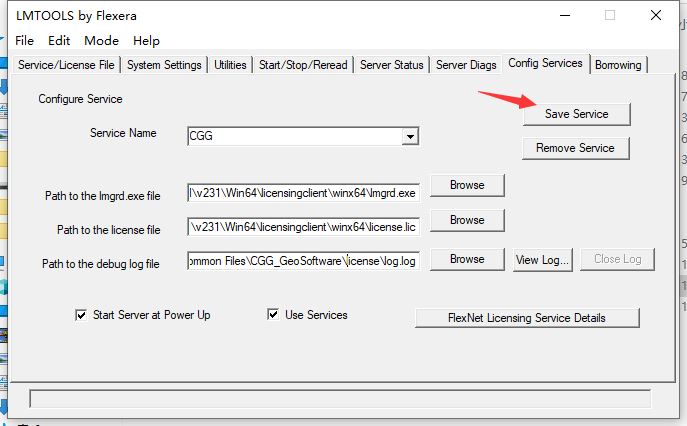Image resolution: width=687 pixels, height=426 pixels.
Task: Switch to Service/License File tab
Action: [x=66, y=65]
